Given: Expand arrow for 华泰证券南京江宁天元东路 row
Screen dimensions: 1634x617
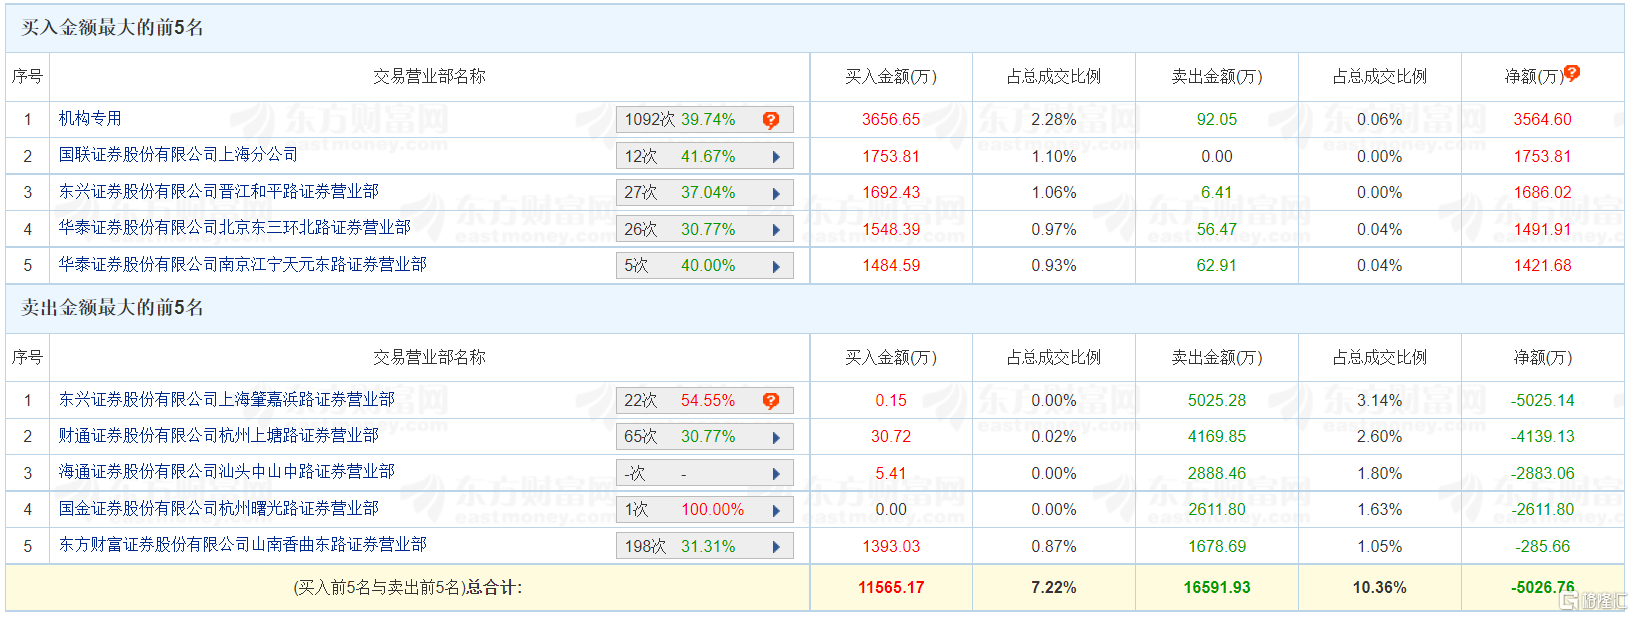Looking at the screenshot, I should (x=776, y=266).
